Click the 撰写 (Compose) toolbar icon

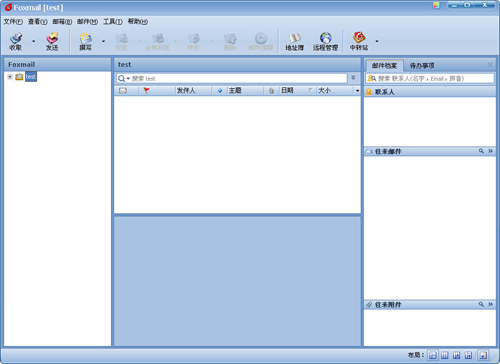coord(86,41)
